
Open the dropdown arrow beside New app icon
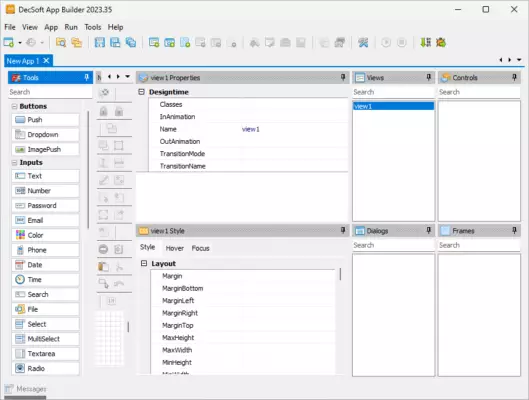[20, 43]
